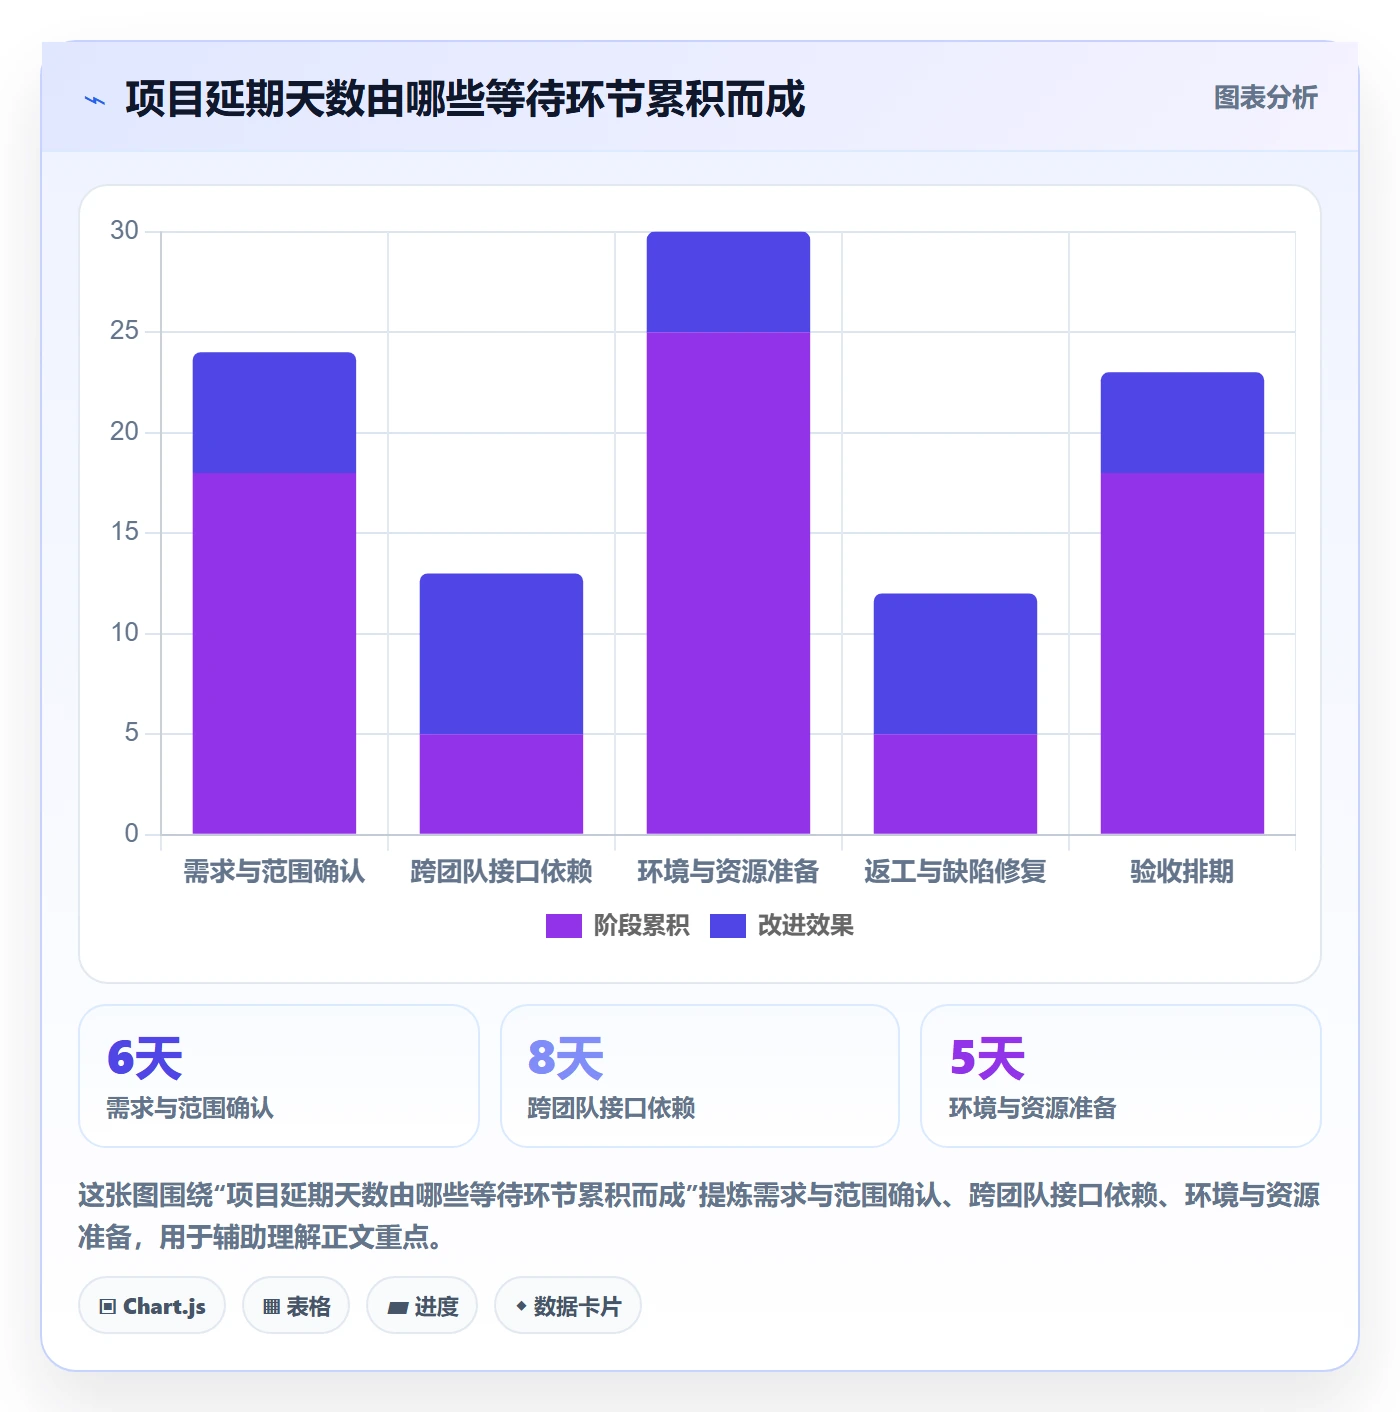Toggle the 阶段累积 legend color swatch
Screen dimensions: 1400x1412
click(x=563, y=926)
